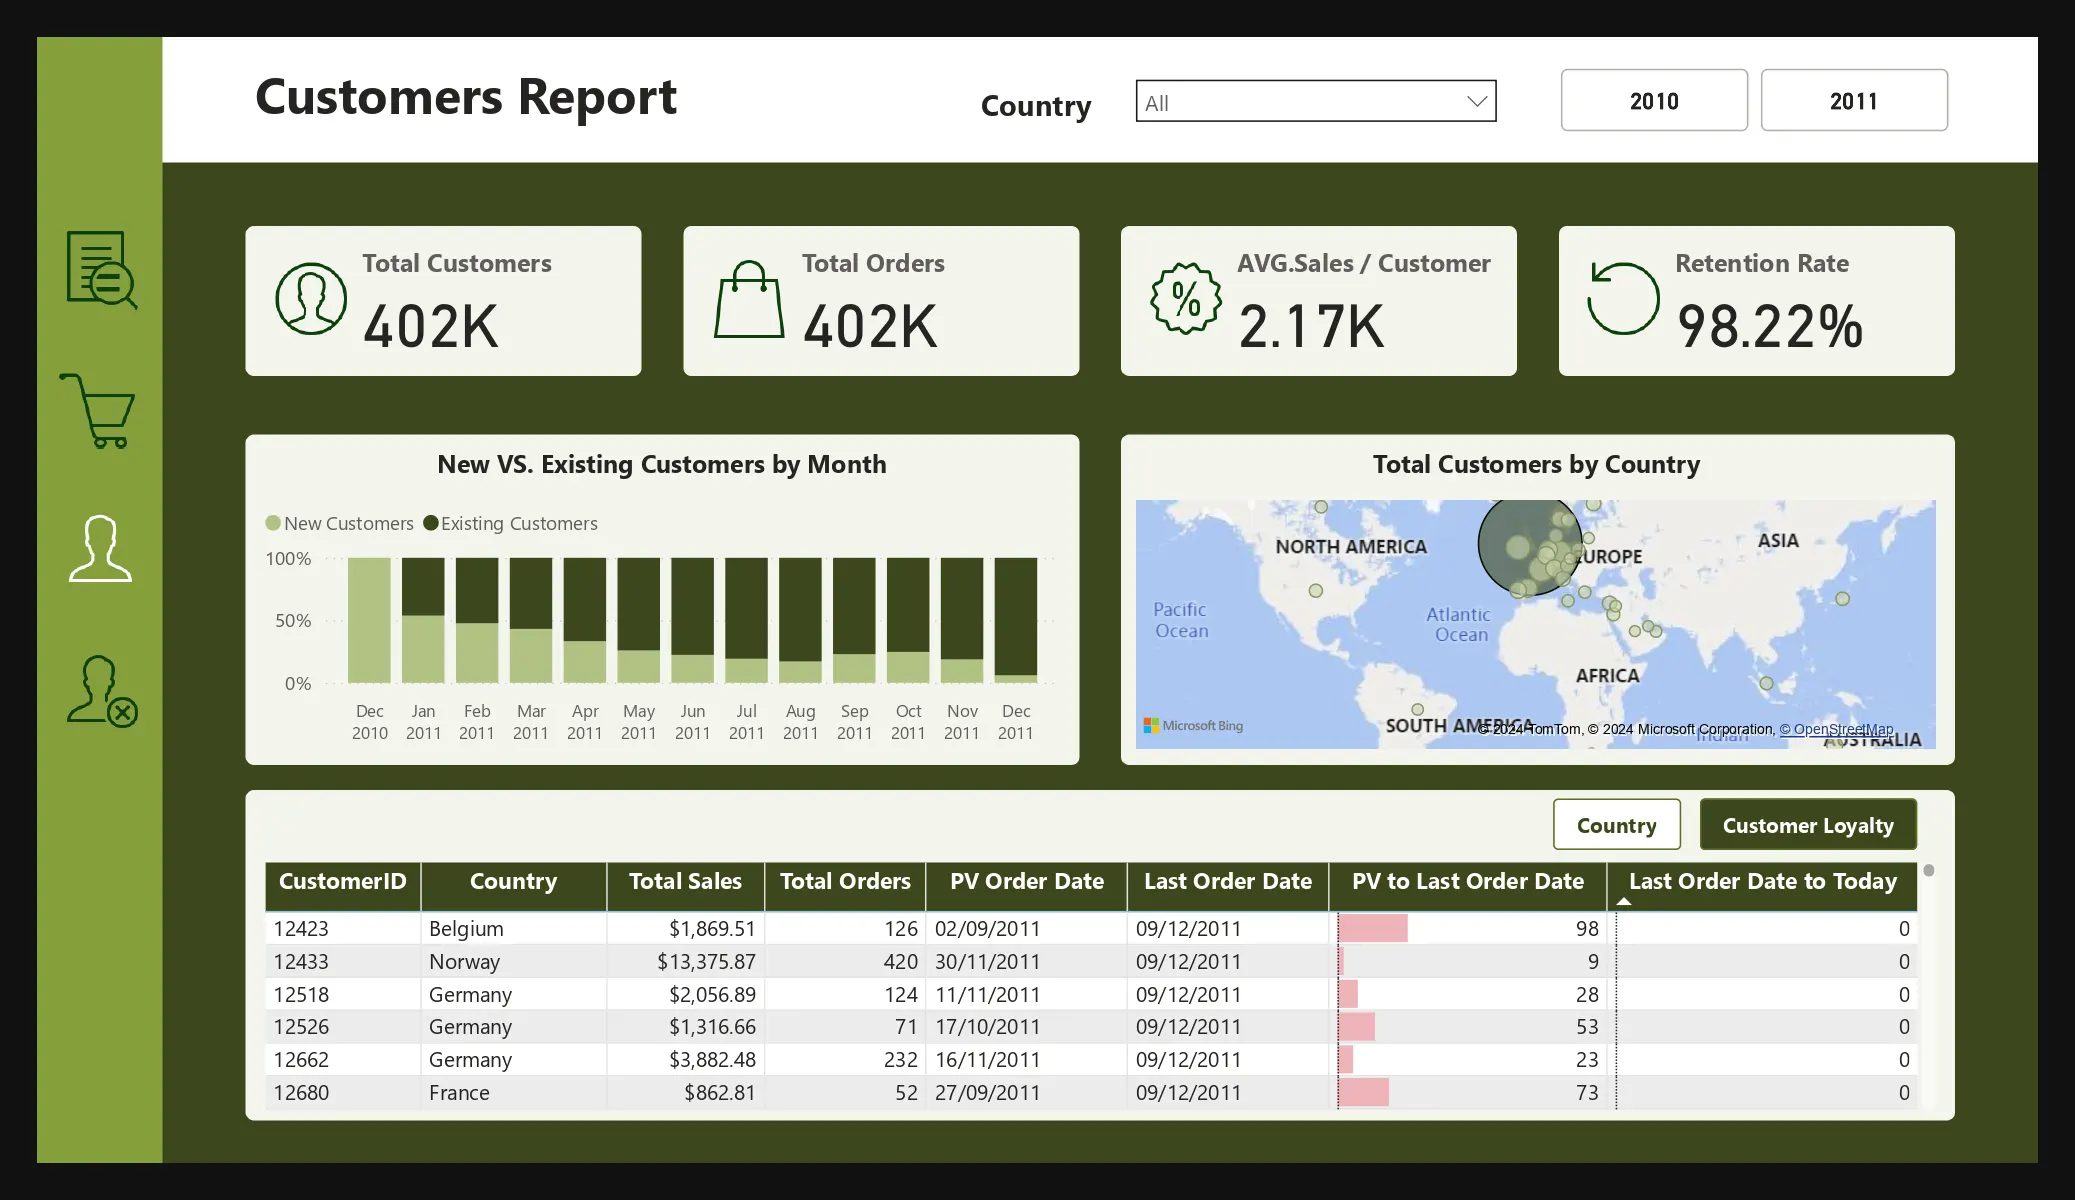The image size is (2075, 1200).
Task: Open the lost customers icon with X
Action: tap(101, 691)
